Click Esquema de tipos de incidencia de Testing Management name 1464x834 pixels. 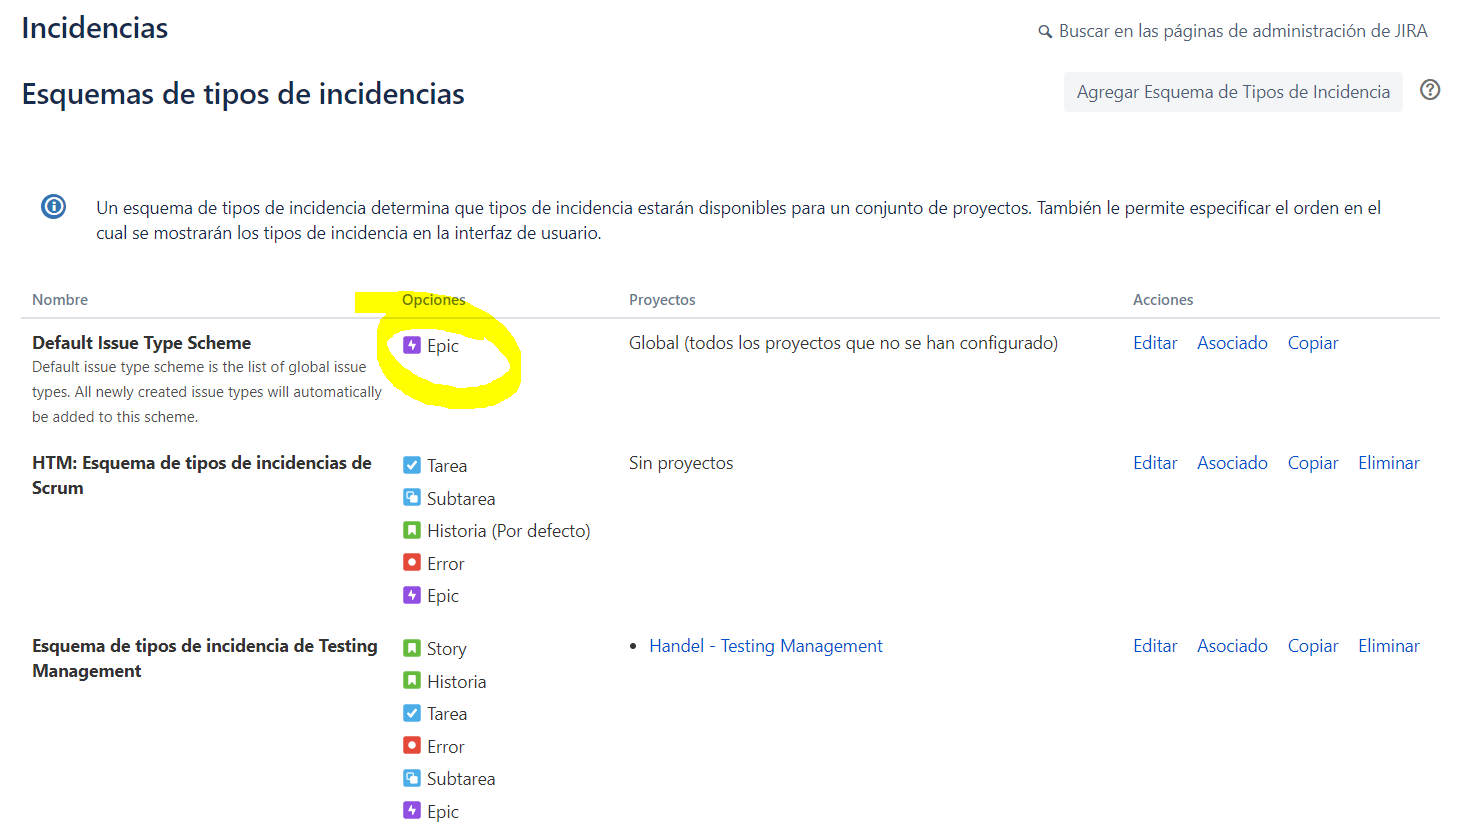(205, 658)
